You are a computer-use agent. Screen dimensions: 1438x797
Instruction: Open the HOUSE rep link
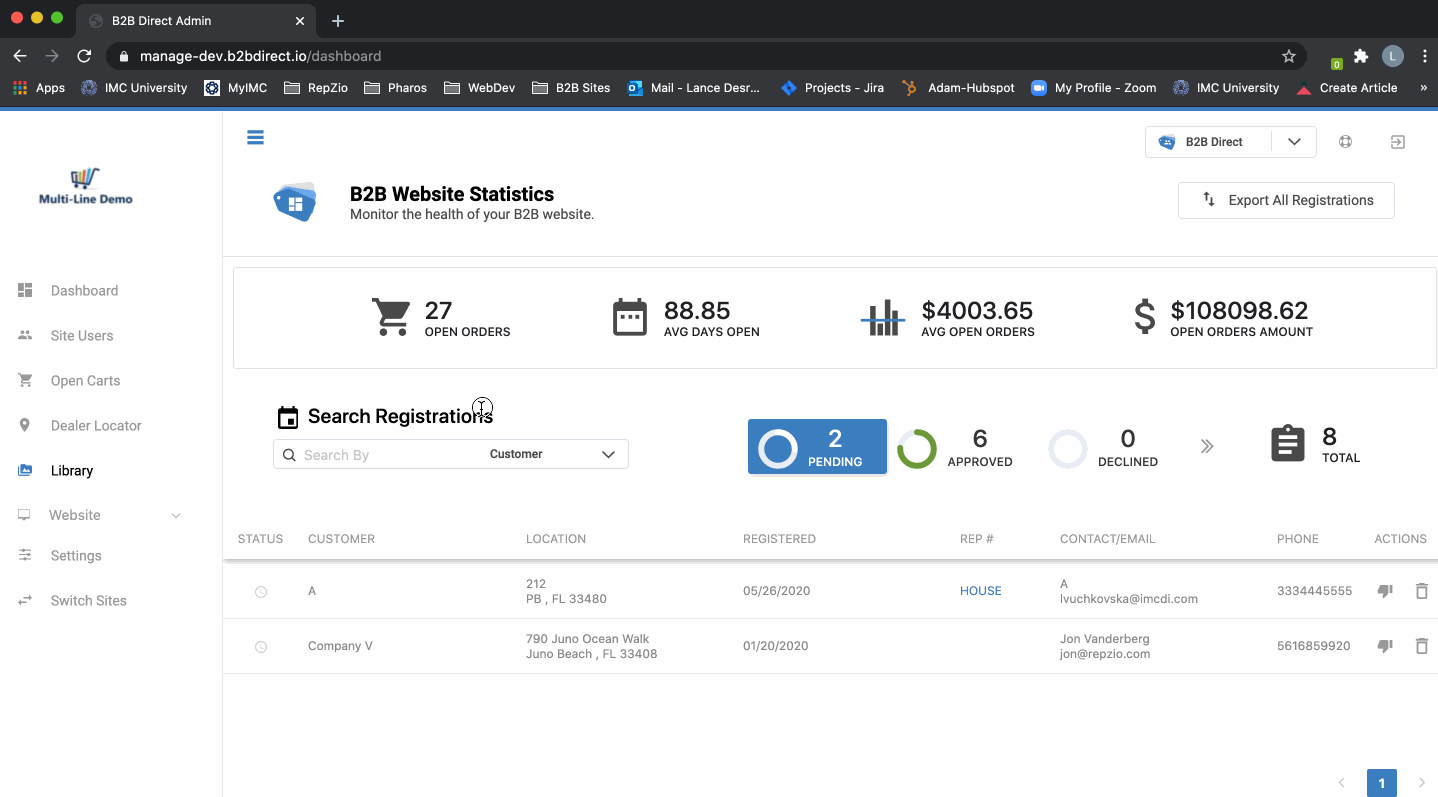[980, 591]
